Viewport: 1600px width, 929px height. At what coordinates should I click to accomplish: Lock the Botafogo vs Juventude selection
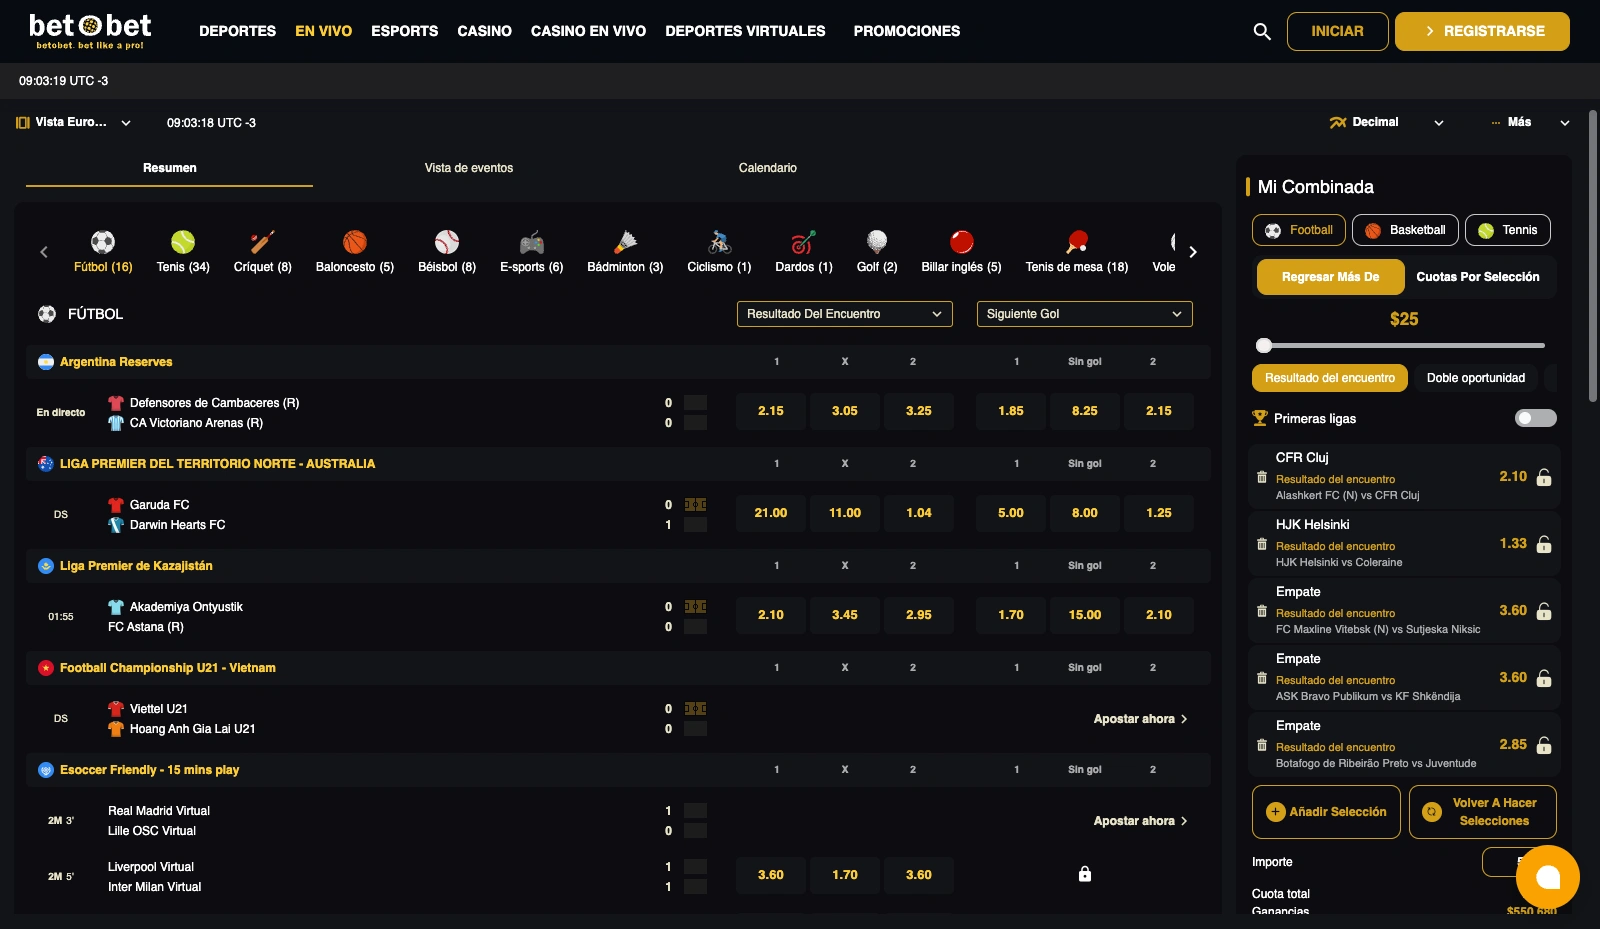coord(1544,745)
